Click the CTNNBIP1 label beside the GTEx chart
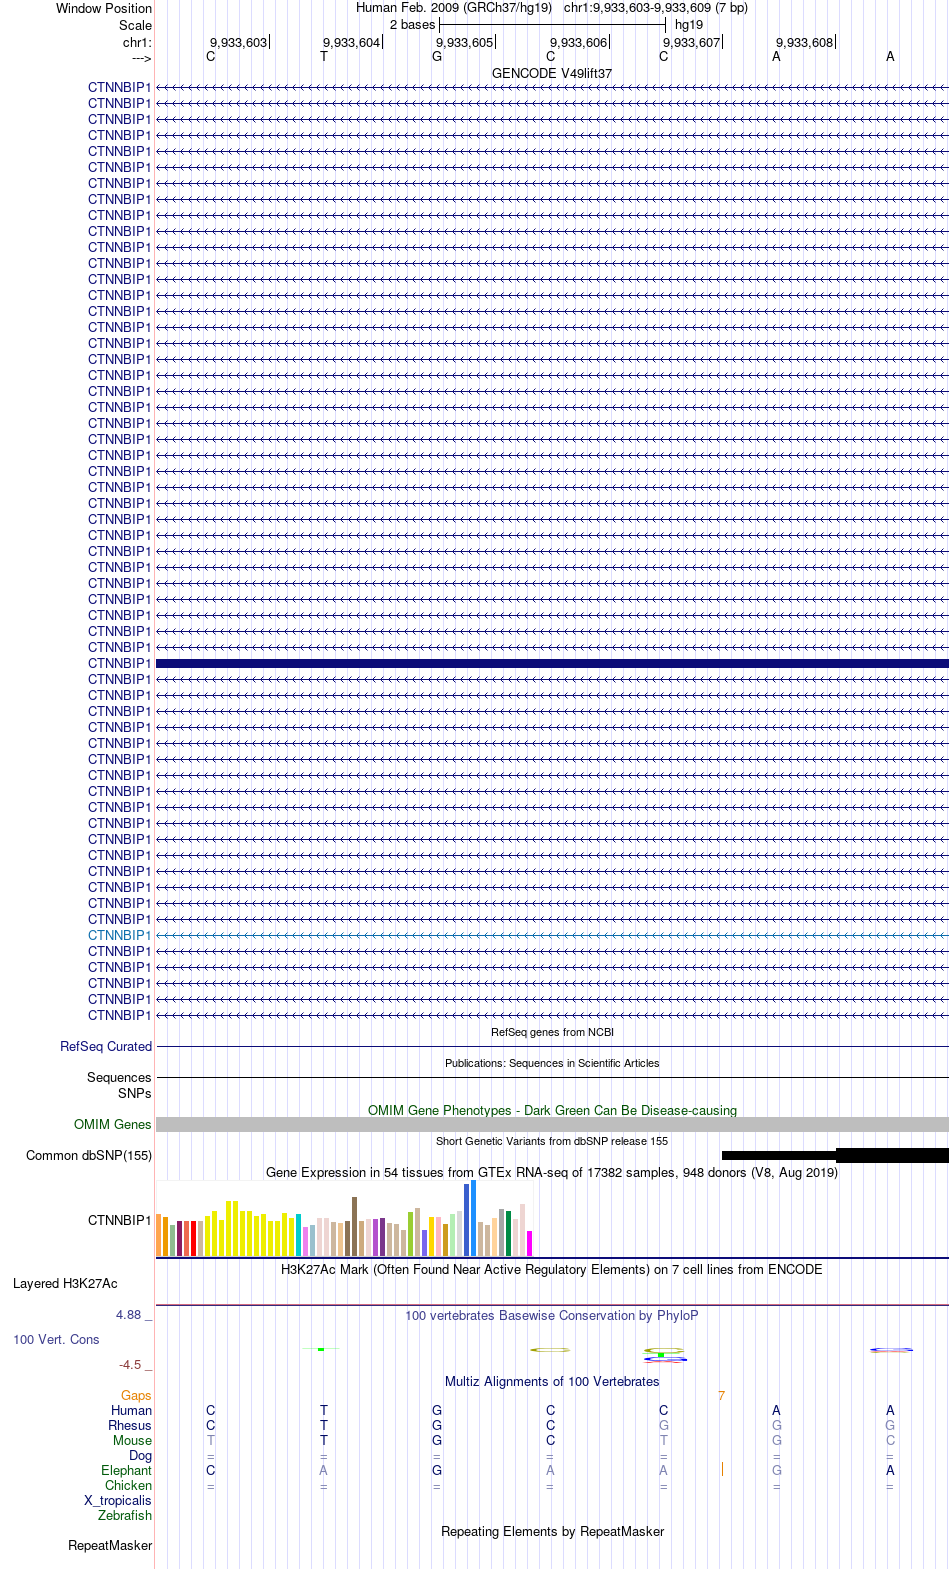 tap(120, 1220)
